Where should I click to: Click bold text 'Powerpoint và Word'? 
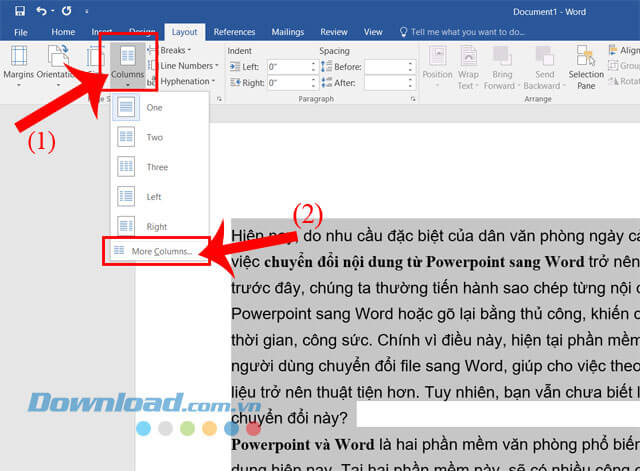pyautogui.click(x=302, y=444)
